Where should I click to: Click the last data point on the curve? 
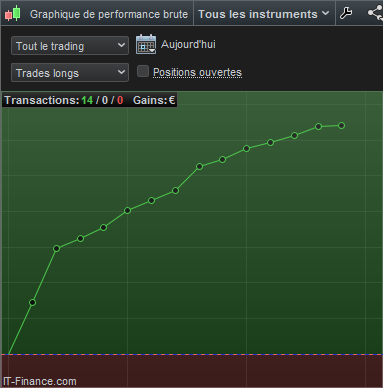pos(341,126)
